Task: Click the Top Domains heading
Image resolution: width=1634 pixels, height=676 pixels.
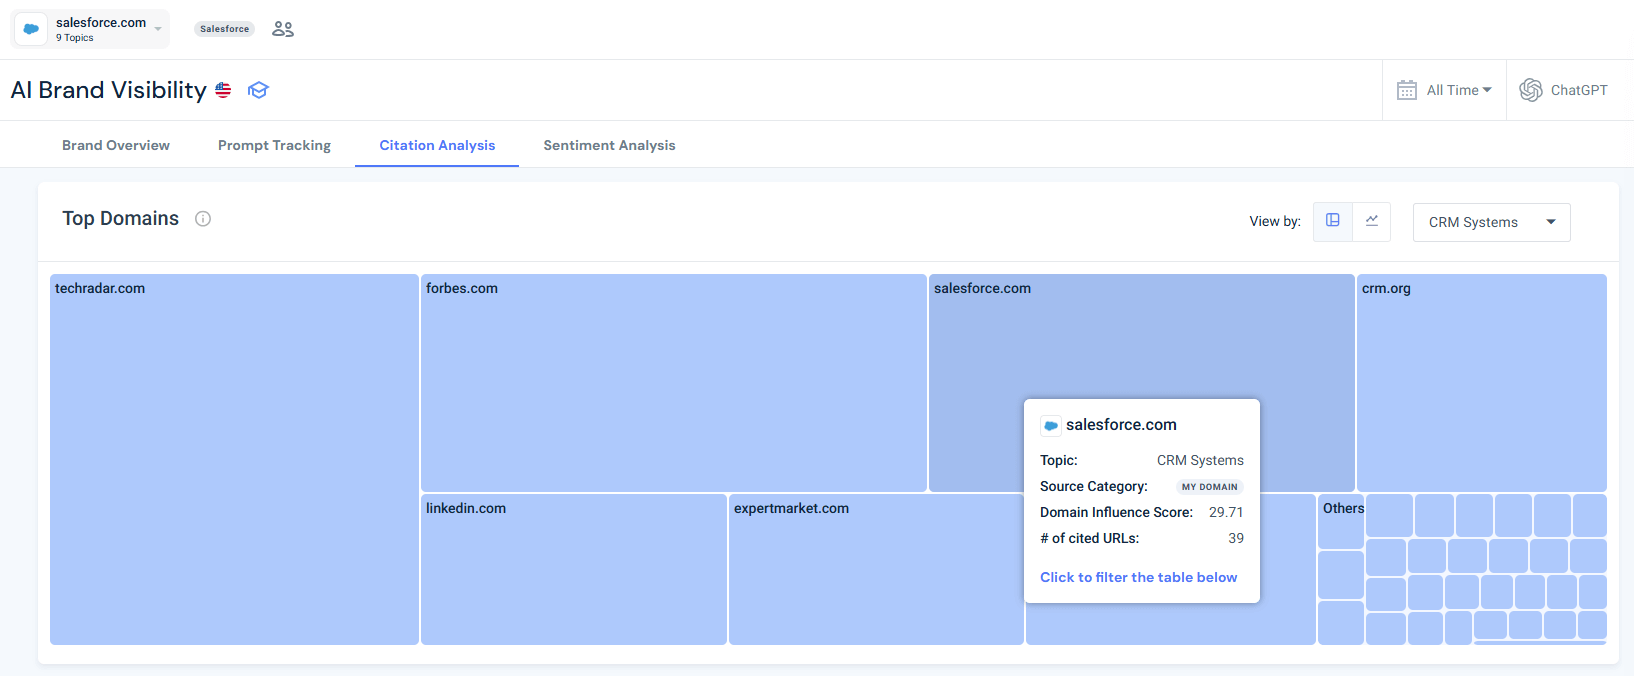Action: [120, 218]
